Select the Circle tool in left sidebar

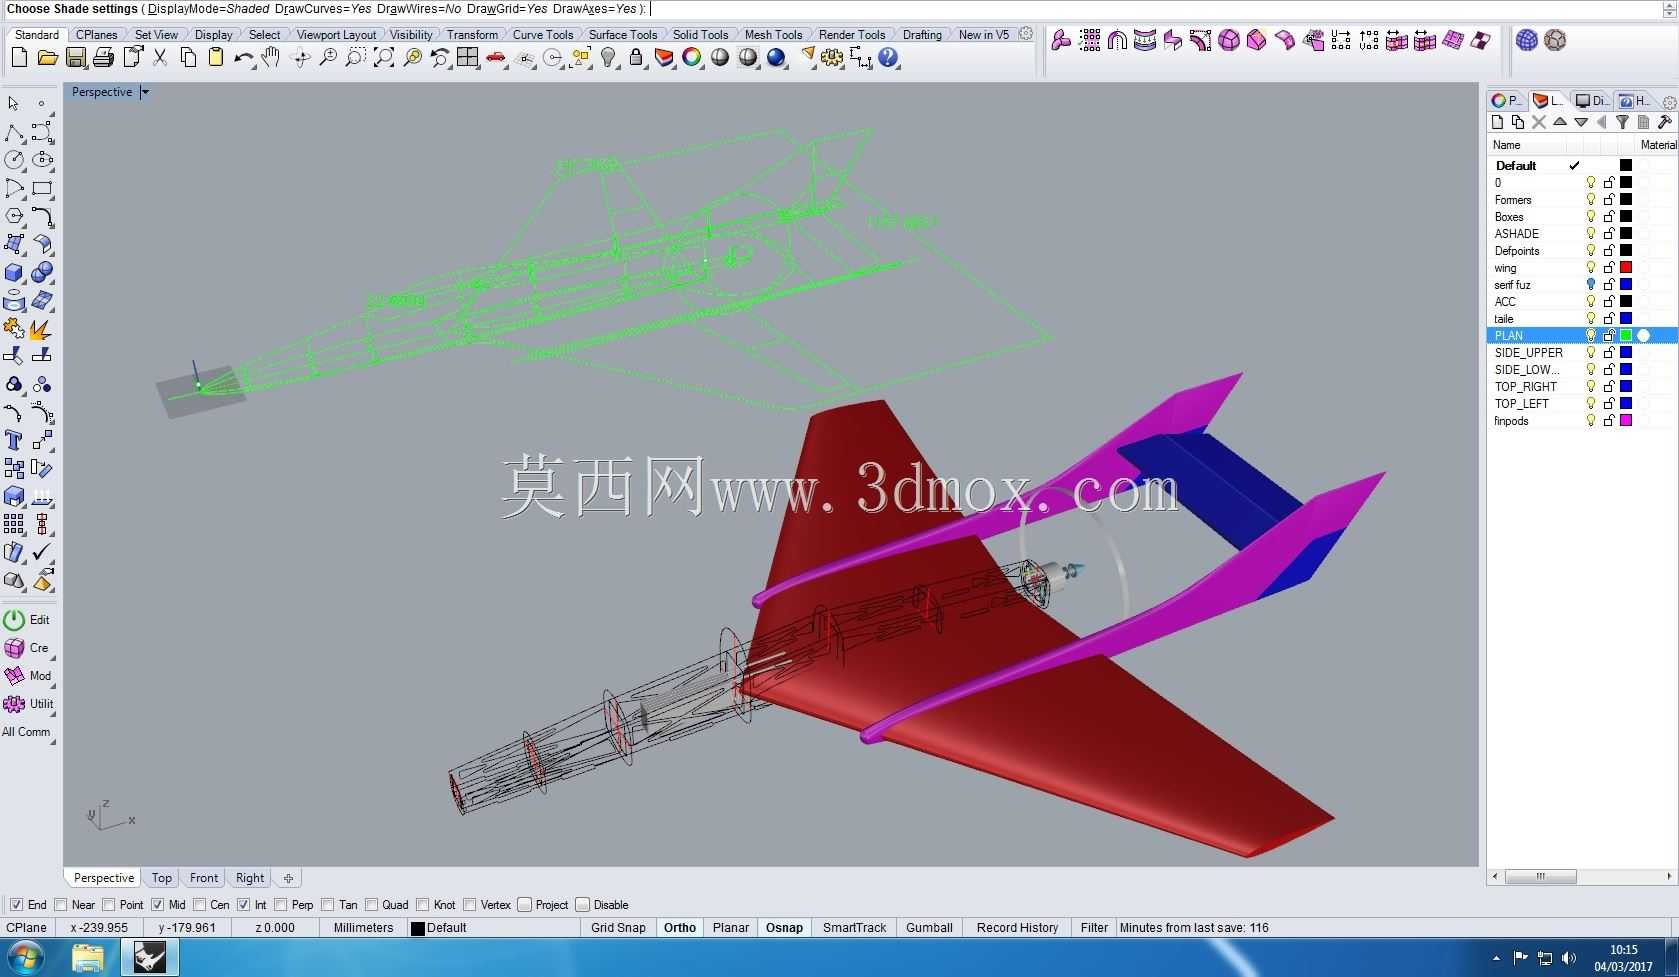[x=14, y=160]
